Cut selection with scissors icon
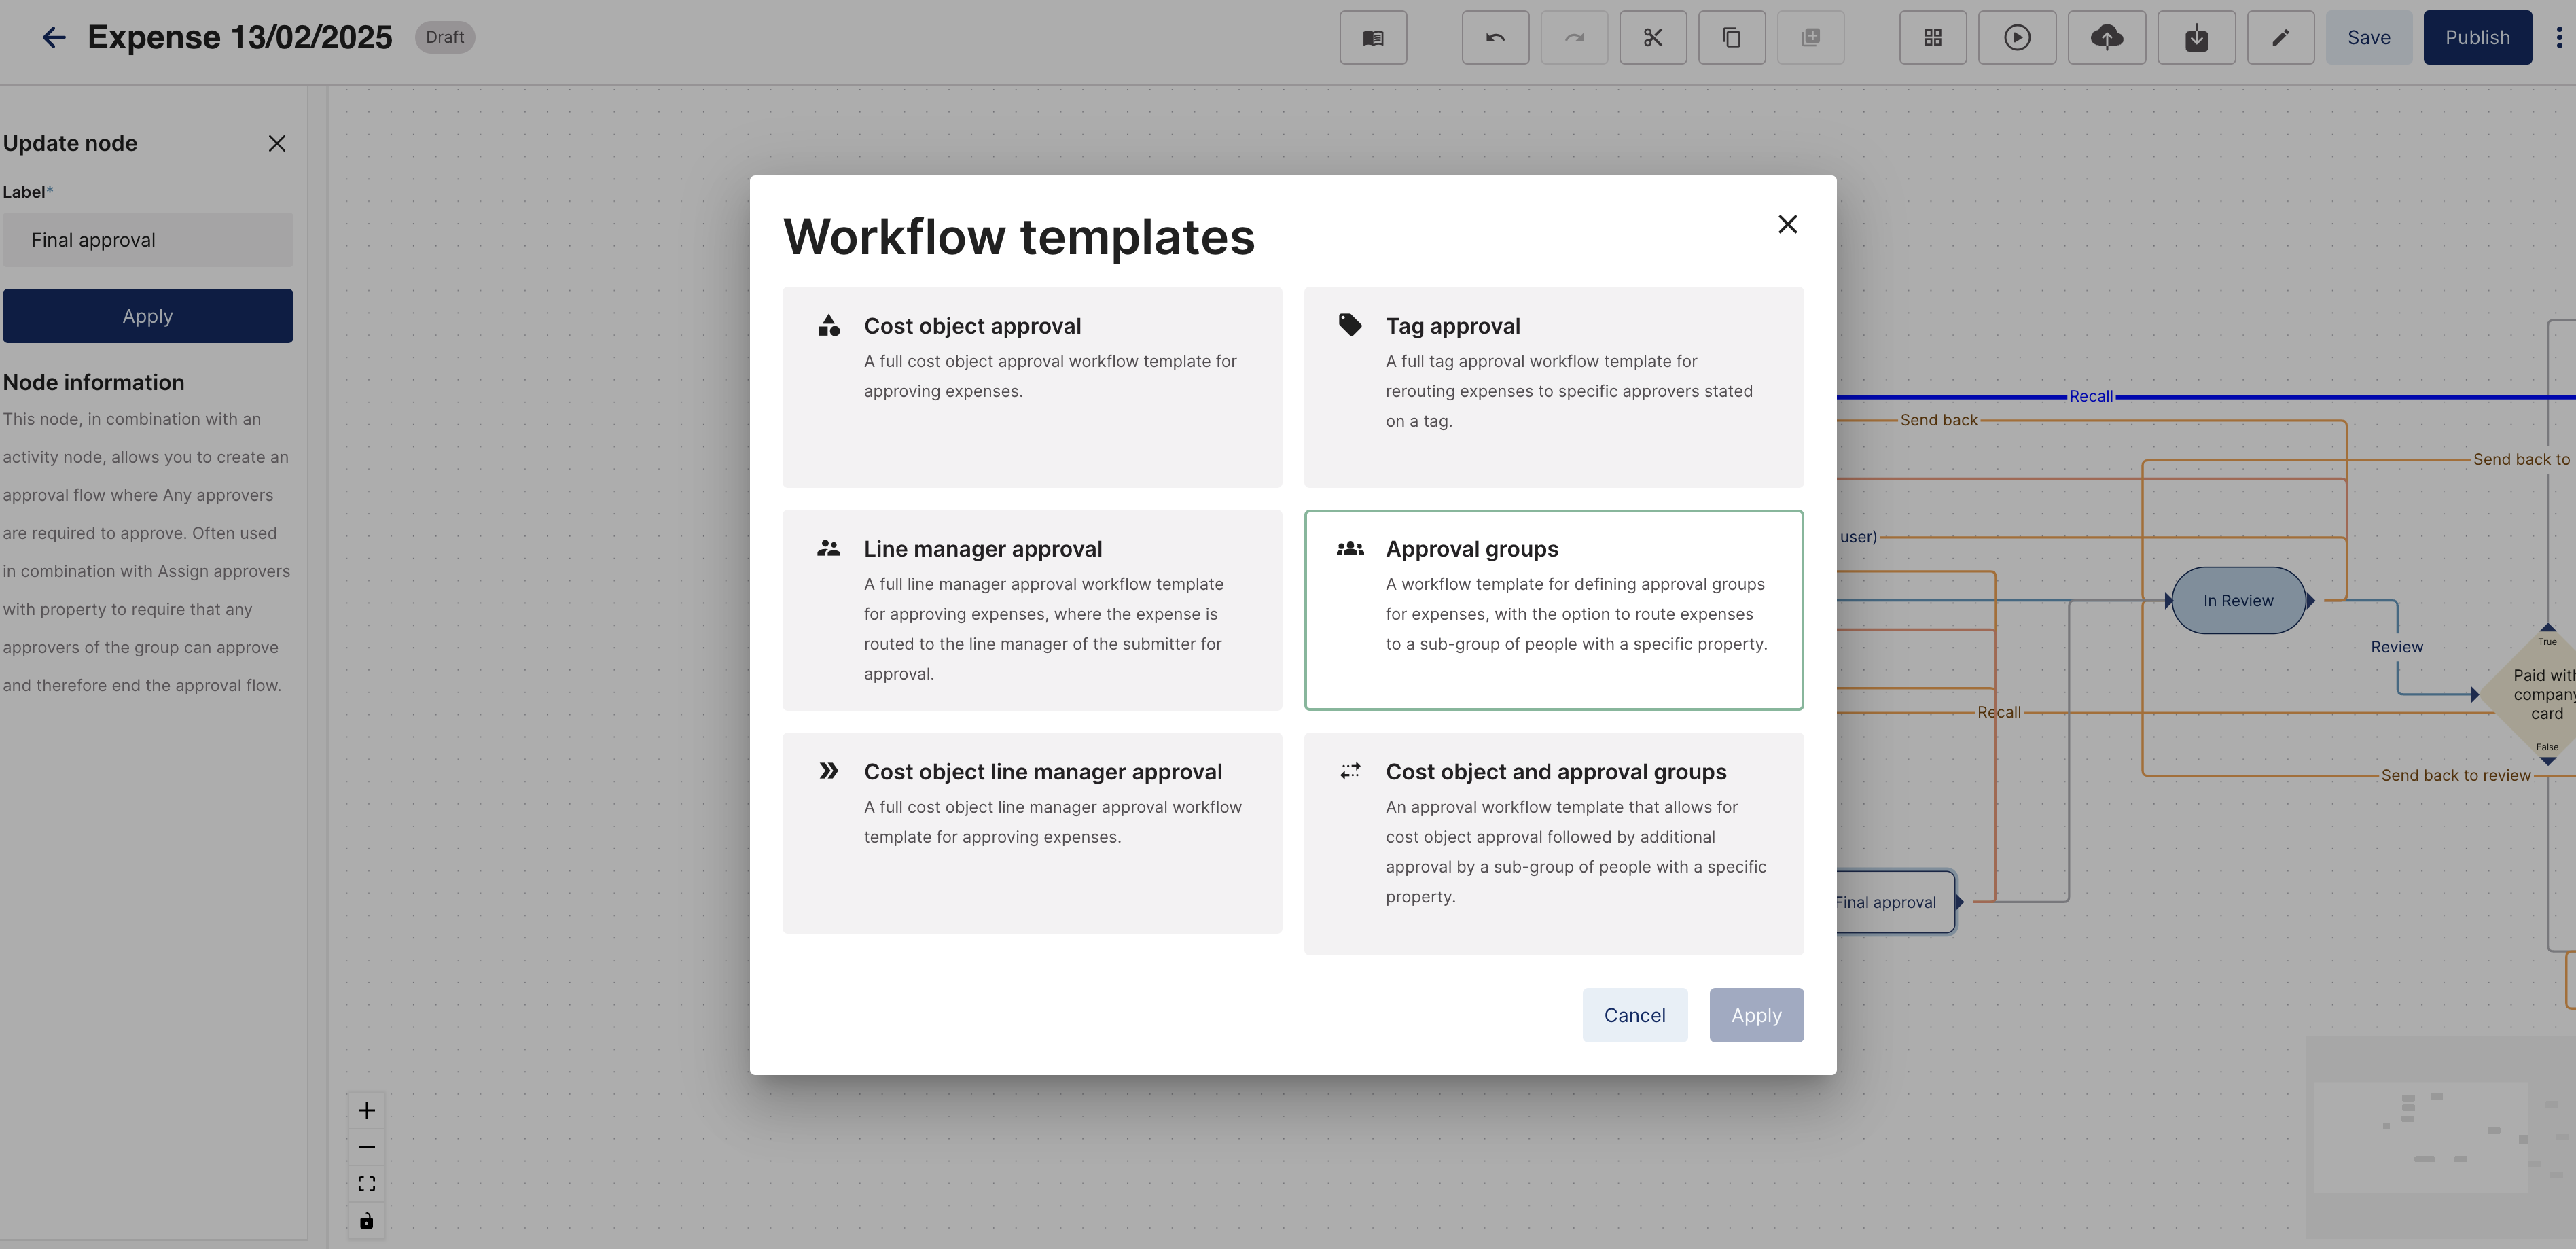 point(1653,38)
